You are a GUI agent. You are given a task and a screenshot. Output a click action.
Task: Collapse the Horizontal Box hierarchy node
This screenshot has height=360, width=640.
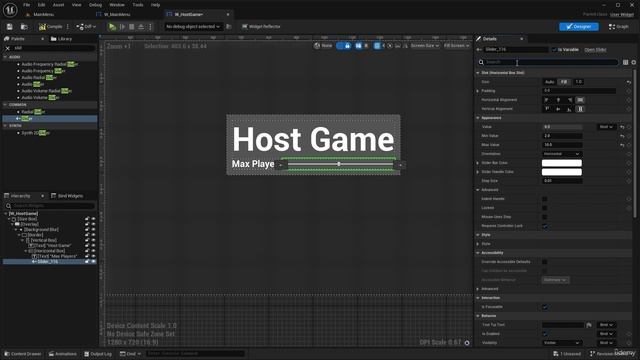26,251
